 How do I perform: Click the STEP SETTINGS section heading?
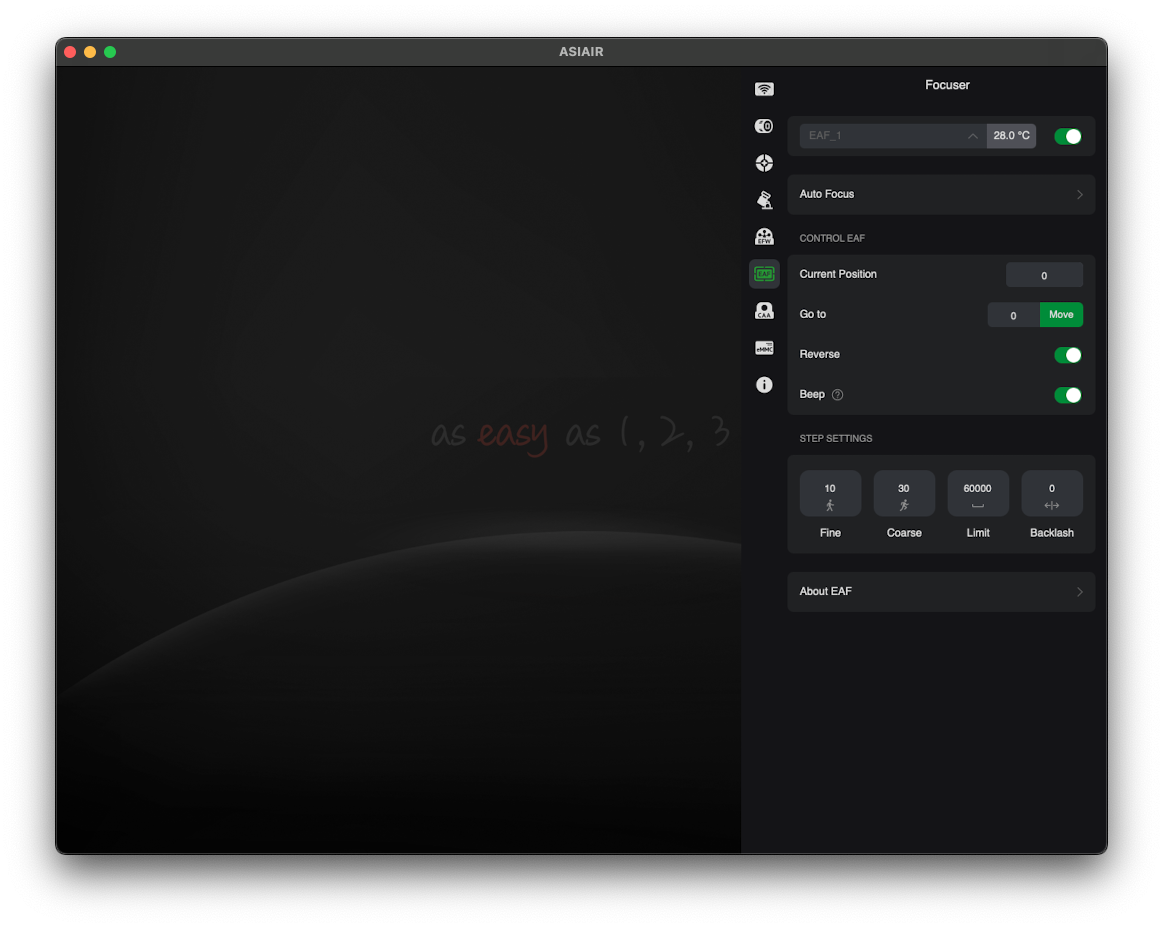pos(836,438)
